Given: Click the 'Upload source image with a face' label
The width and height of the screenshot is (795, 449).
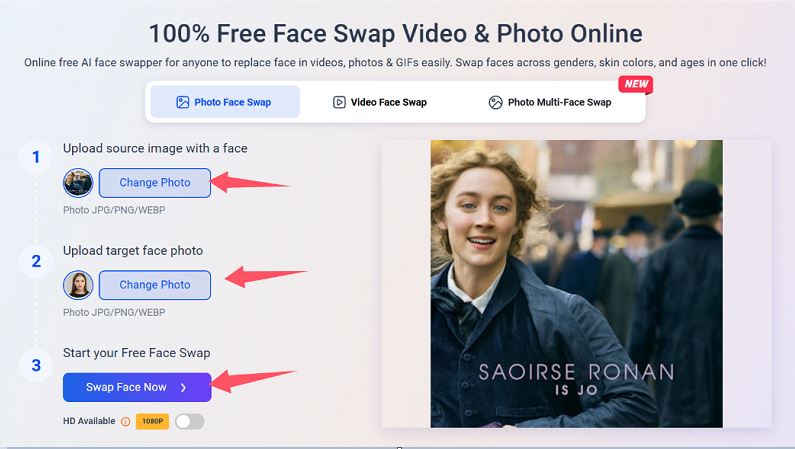Looking at the screenshot, I should pyautogui.click(x=155, y=148).
